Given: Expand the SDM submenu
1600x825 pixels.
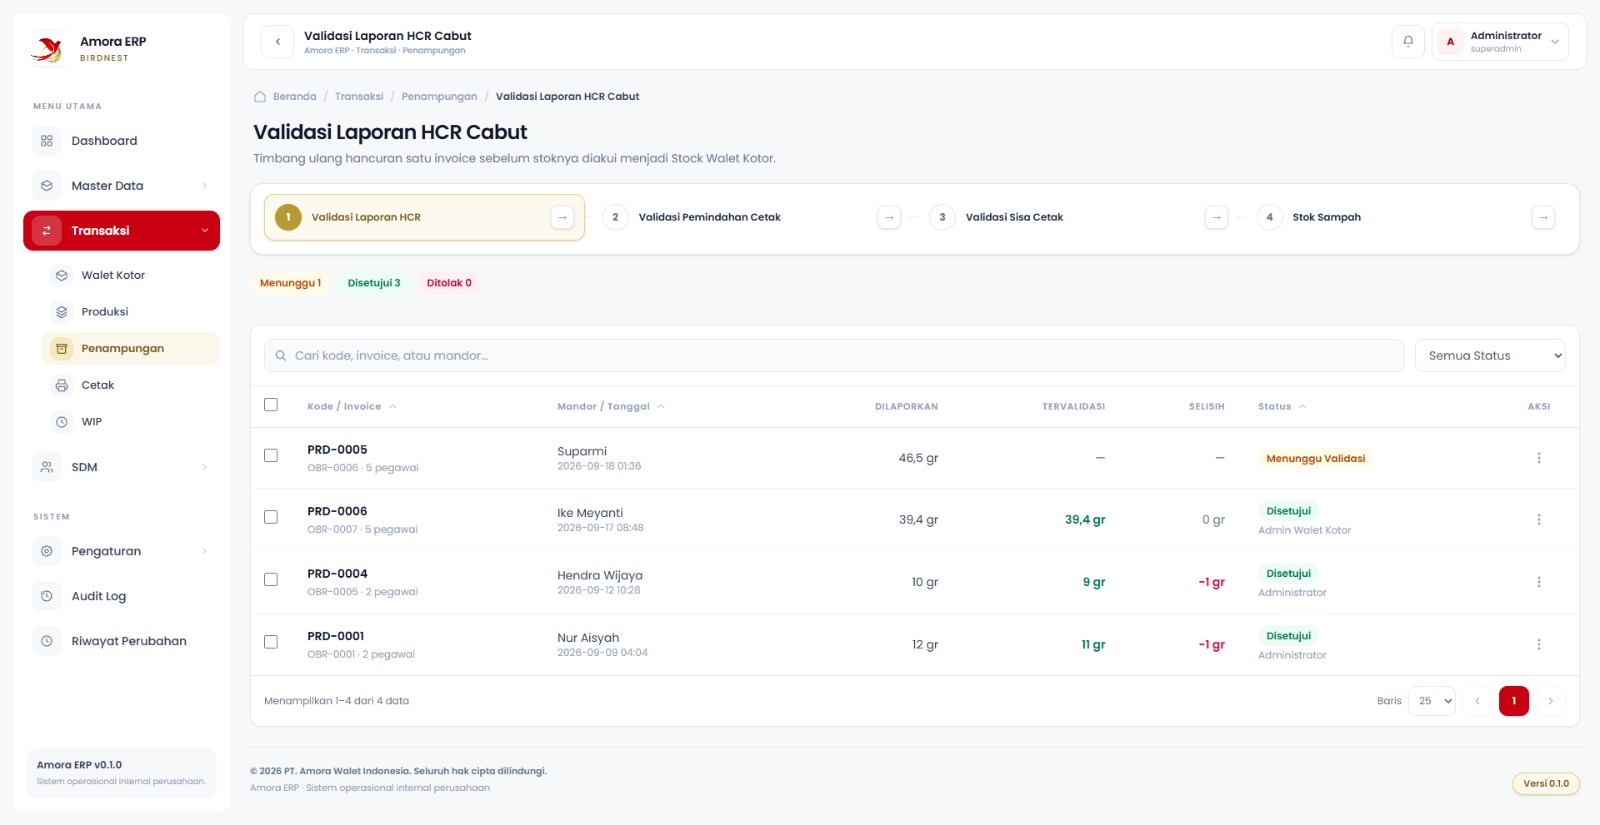Looking at the screenshot, I should pyautogui.click(x=205, y=467).
